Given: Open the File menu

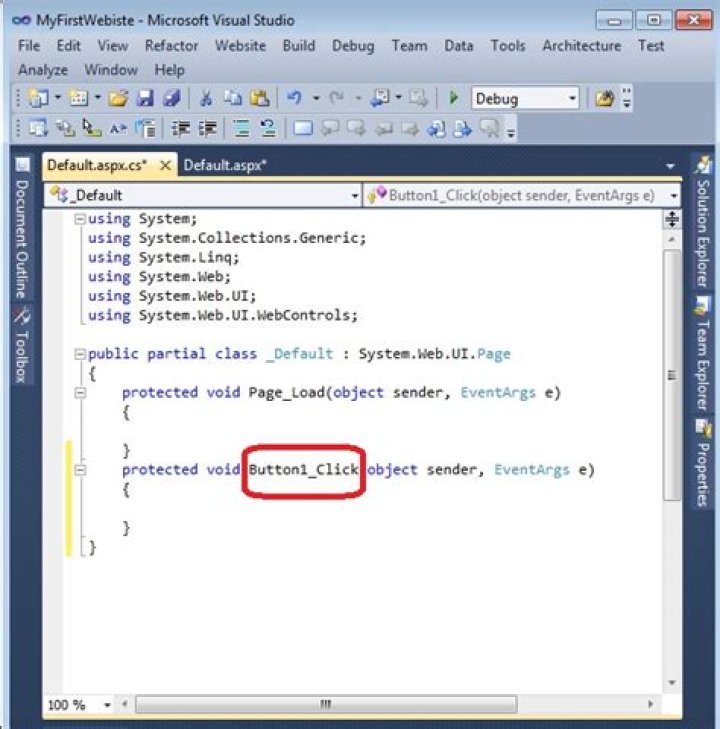Looking at the screenshot, I should click(29, 46).
